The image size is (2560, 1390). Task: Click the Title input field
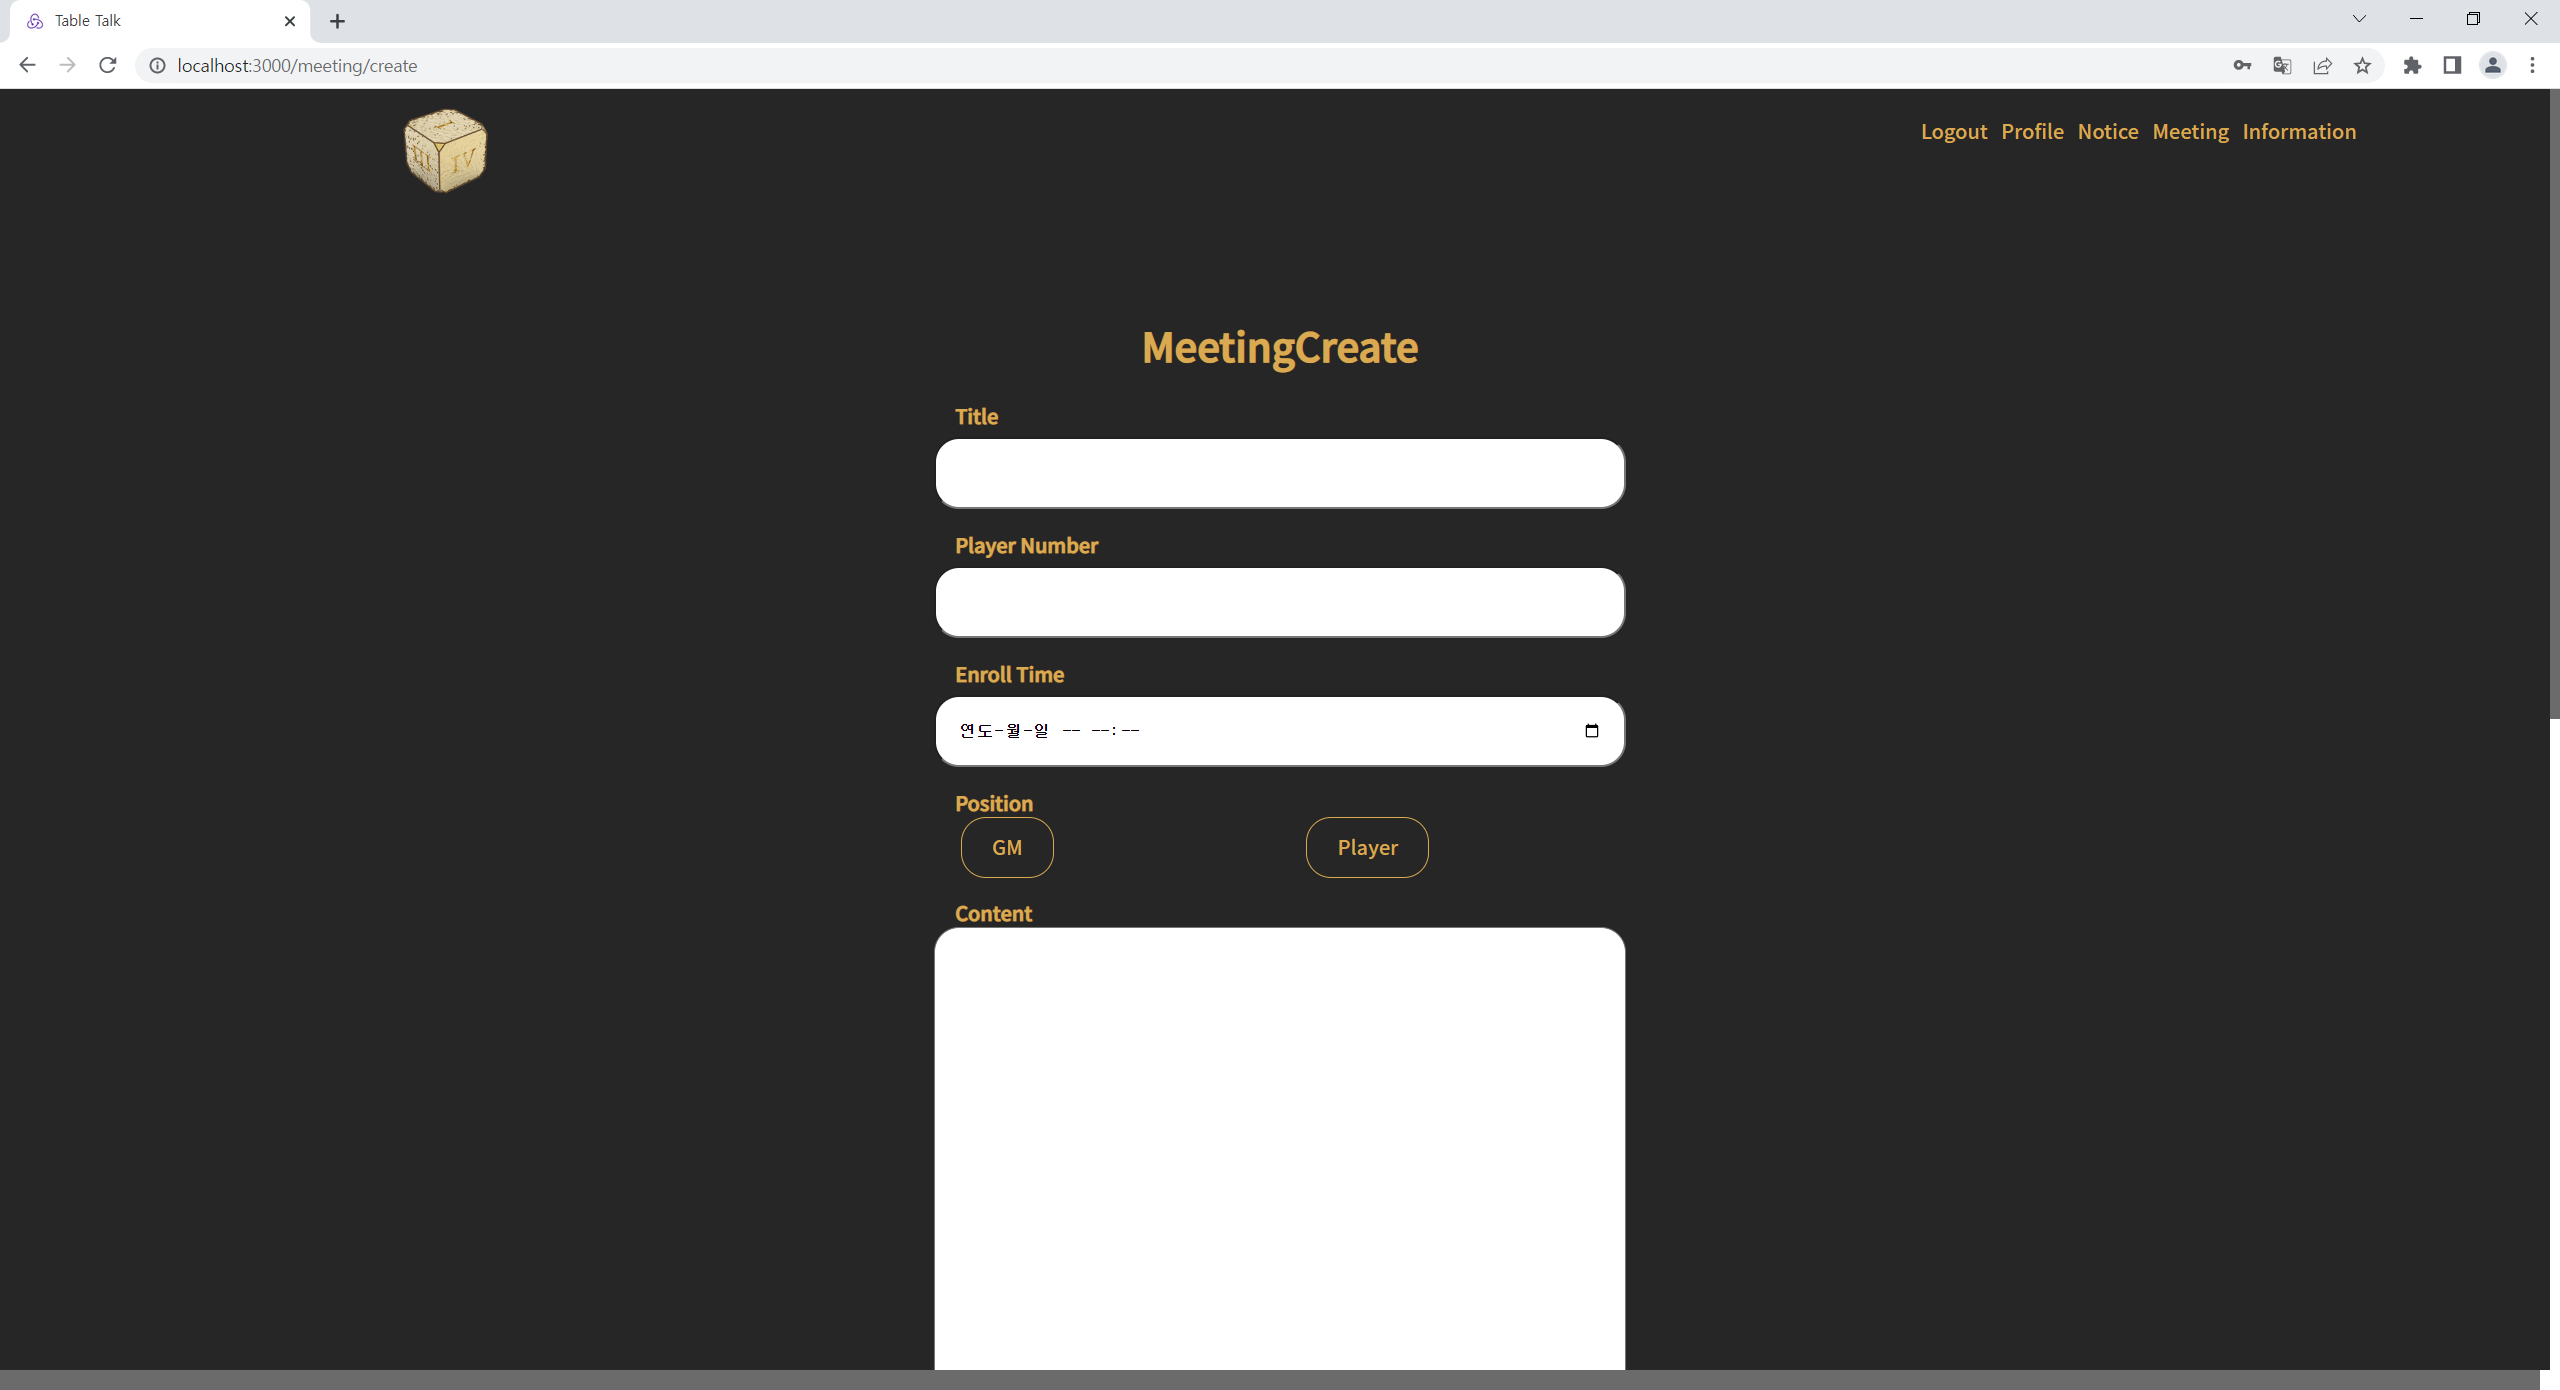[1279, 473]
